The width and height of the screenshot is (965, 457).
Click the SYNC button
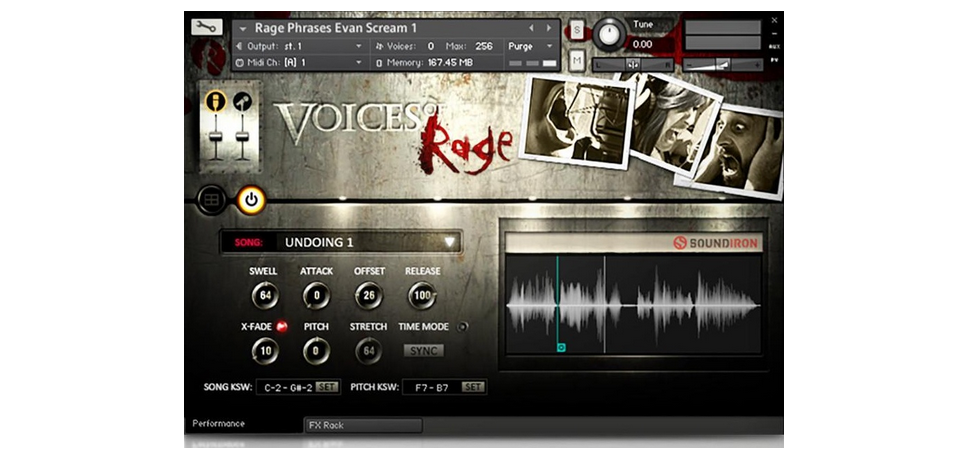(423, 351)
